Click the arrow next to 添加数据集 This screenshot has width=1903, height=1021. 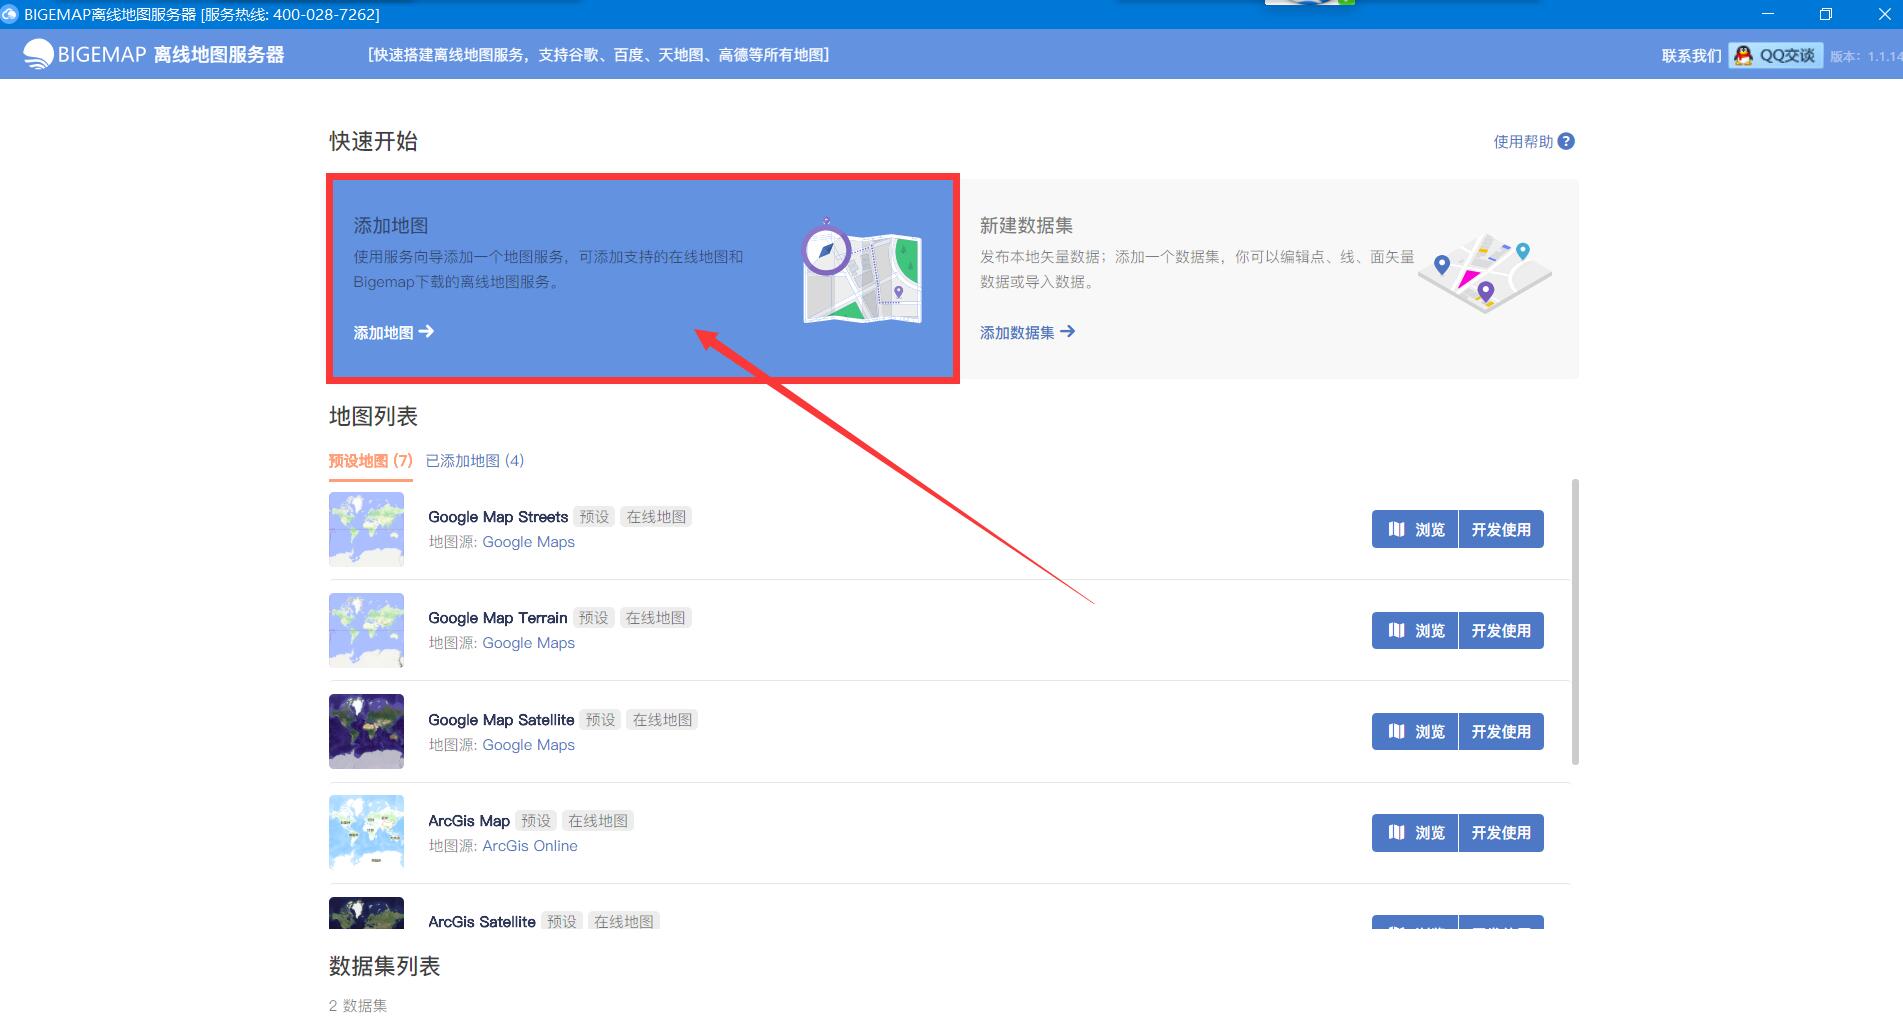click(x=1068, y=331)
